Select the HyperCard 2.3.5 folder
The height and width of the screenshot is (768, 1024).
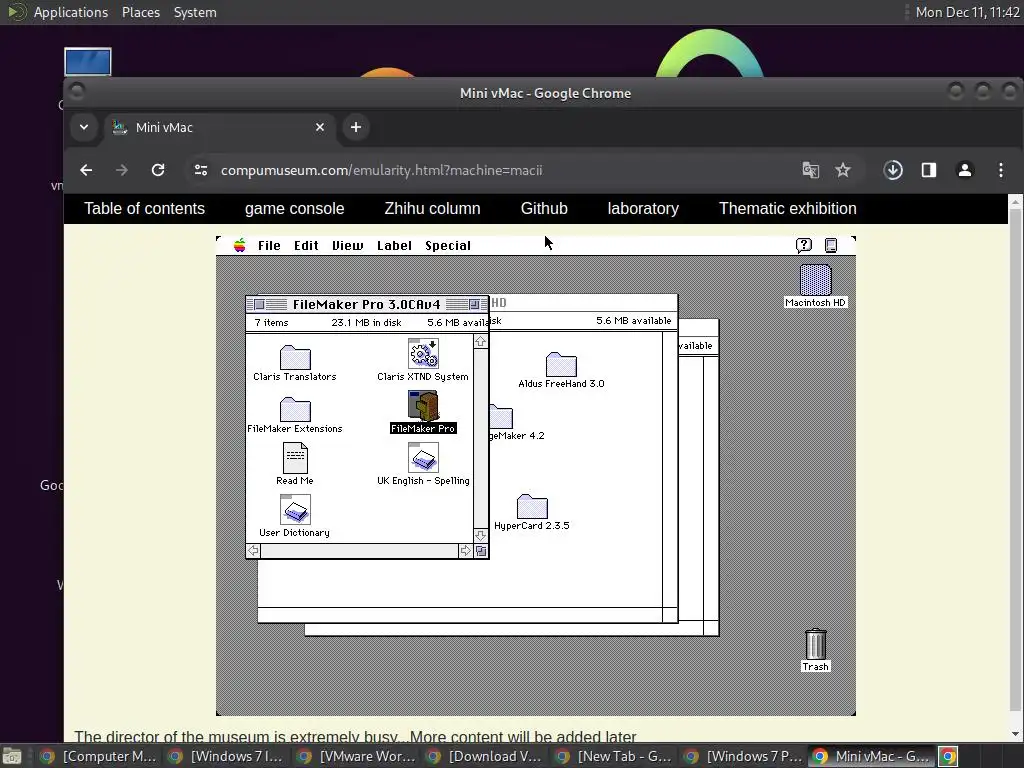click(x=532, y=507)
